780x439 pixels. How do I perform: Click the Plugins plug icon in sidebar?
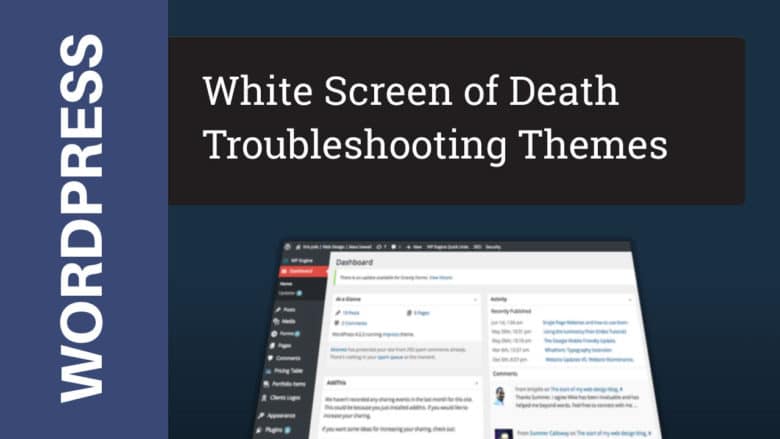[x=259, y=430]
